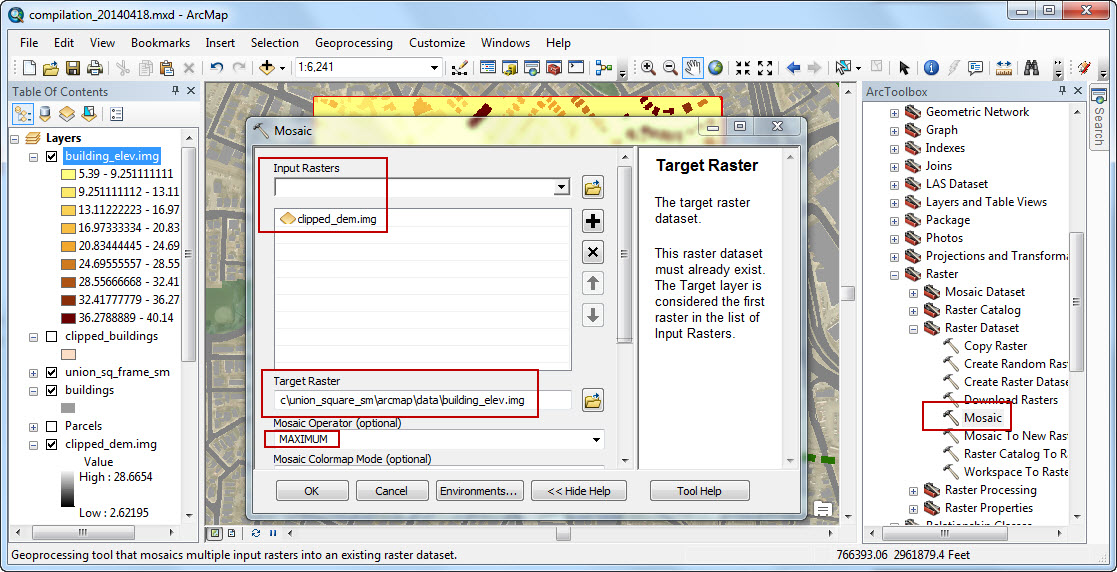Click the ArcToolbox red toolbox toolbar icon
Screen dimensions: 1117x572
(554, 68)
